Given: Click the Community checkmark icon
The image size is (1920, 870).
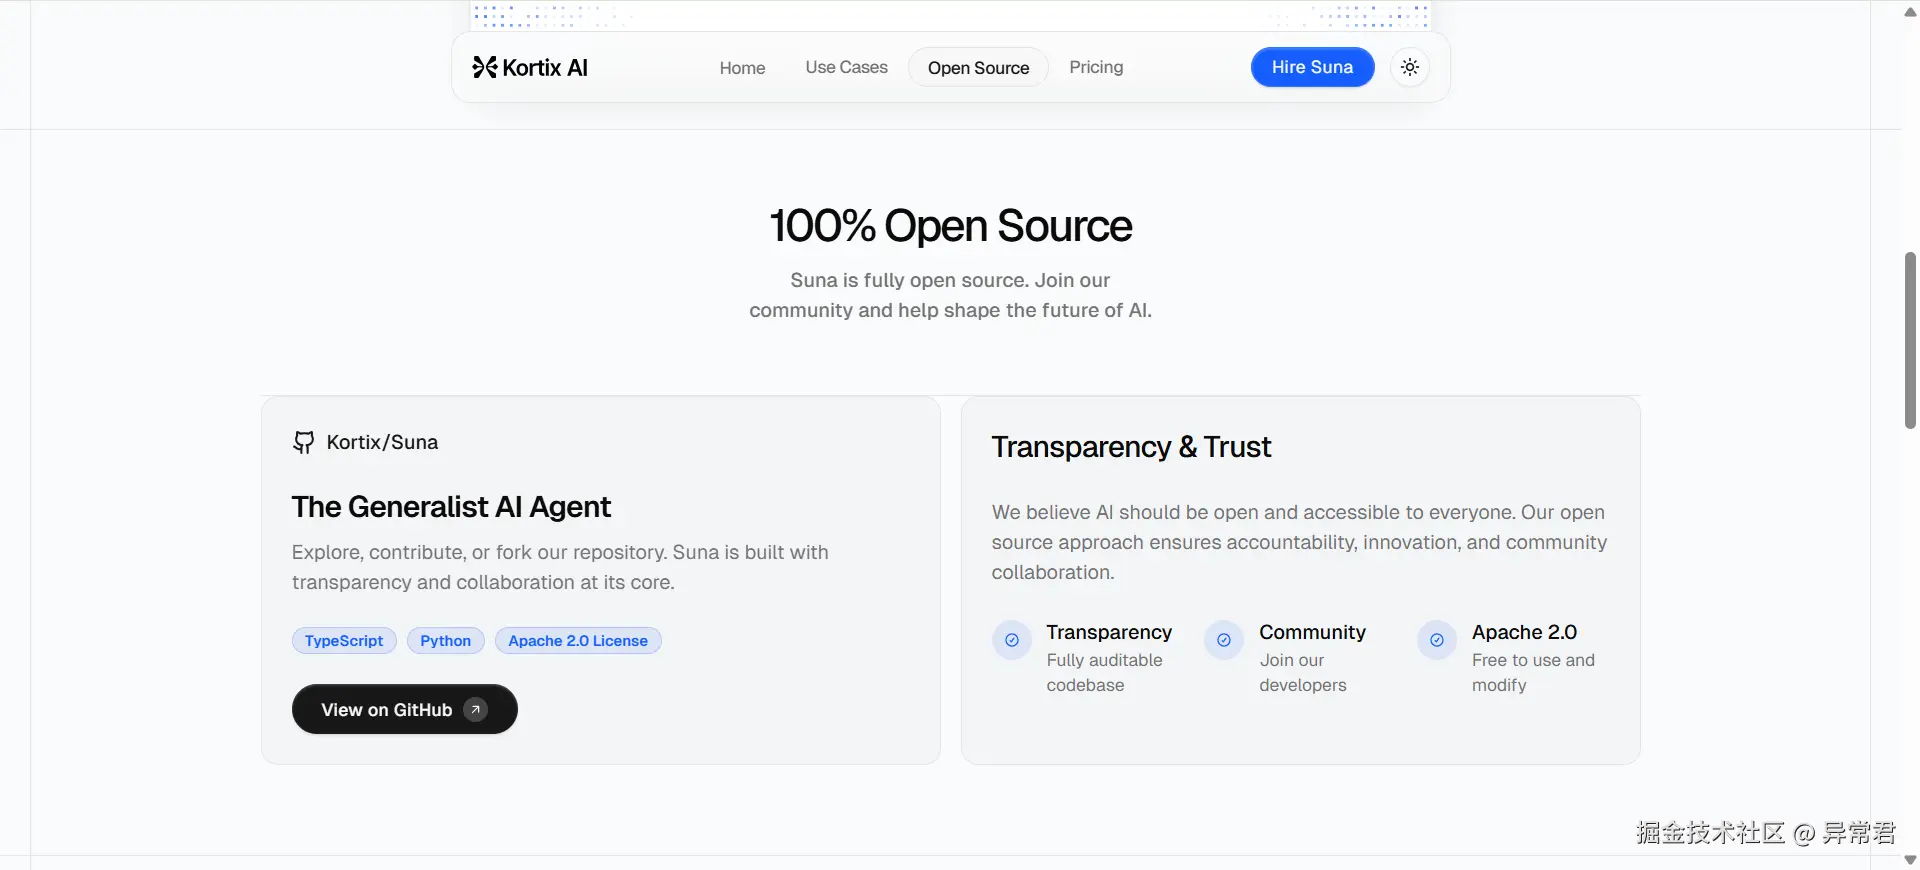Looking at the screenshot, I should click(x=1224, y=640).
